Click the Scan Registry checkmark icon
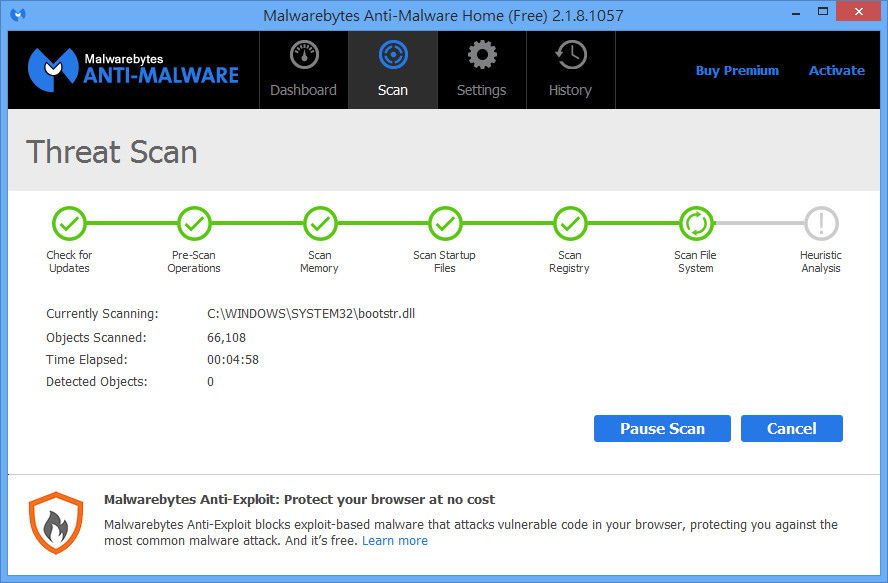Screen dimensions: 888x583 coord(570,224)
